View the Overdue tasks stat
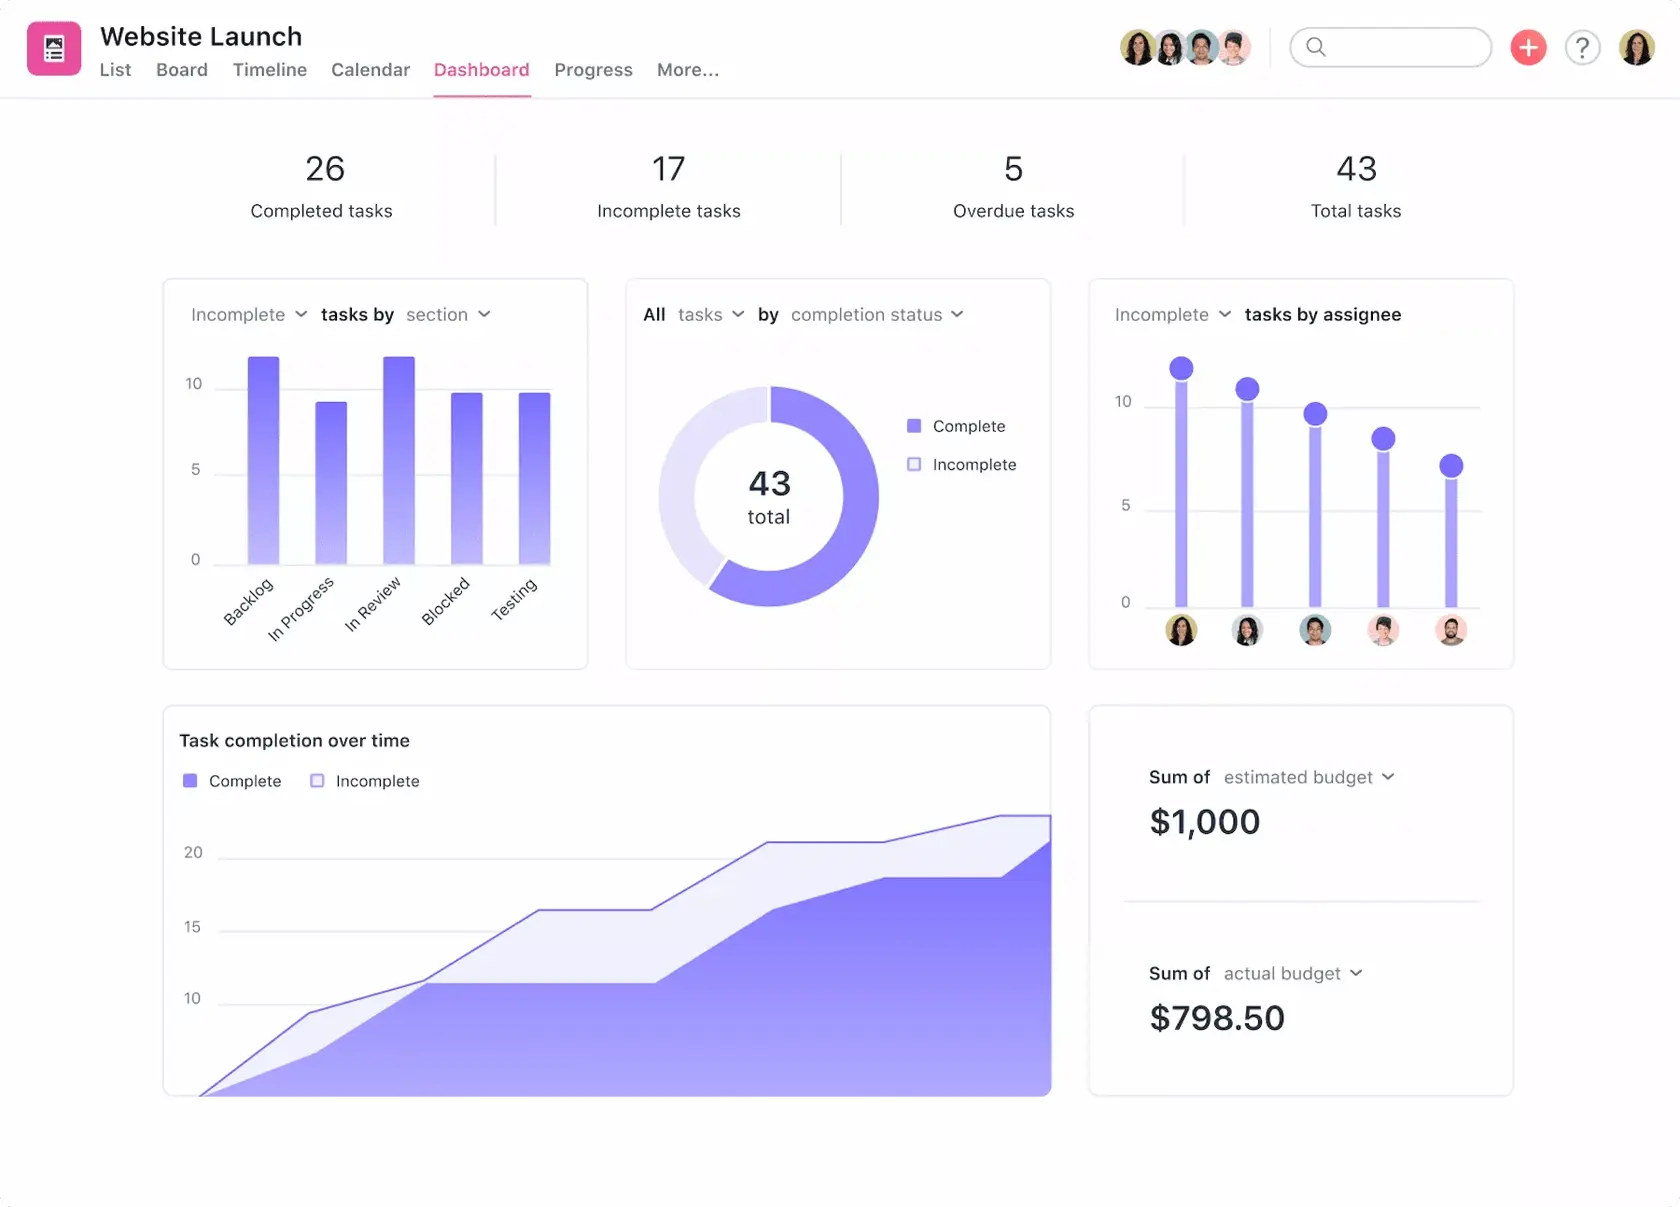The height and width of the screenshot is (1207, 1680). pyautogui.click(x=1013, y=188)
